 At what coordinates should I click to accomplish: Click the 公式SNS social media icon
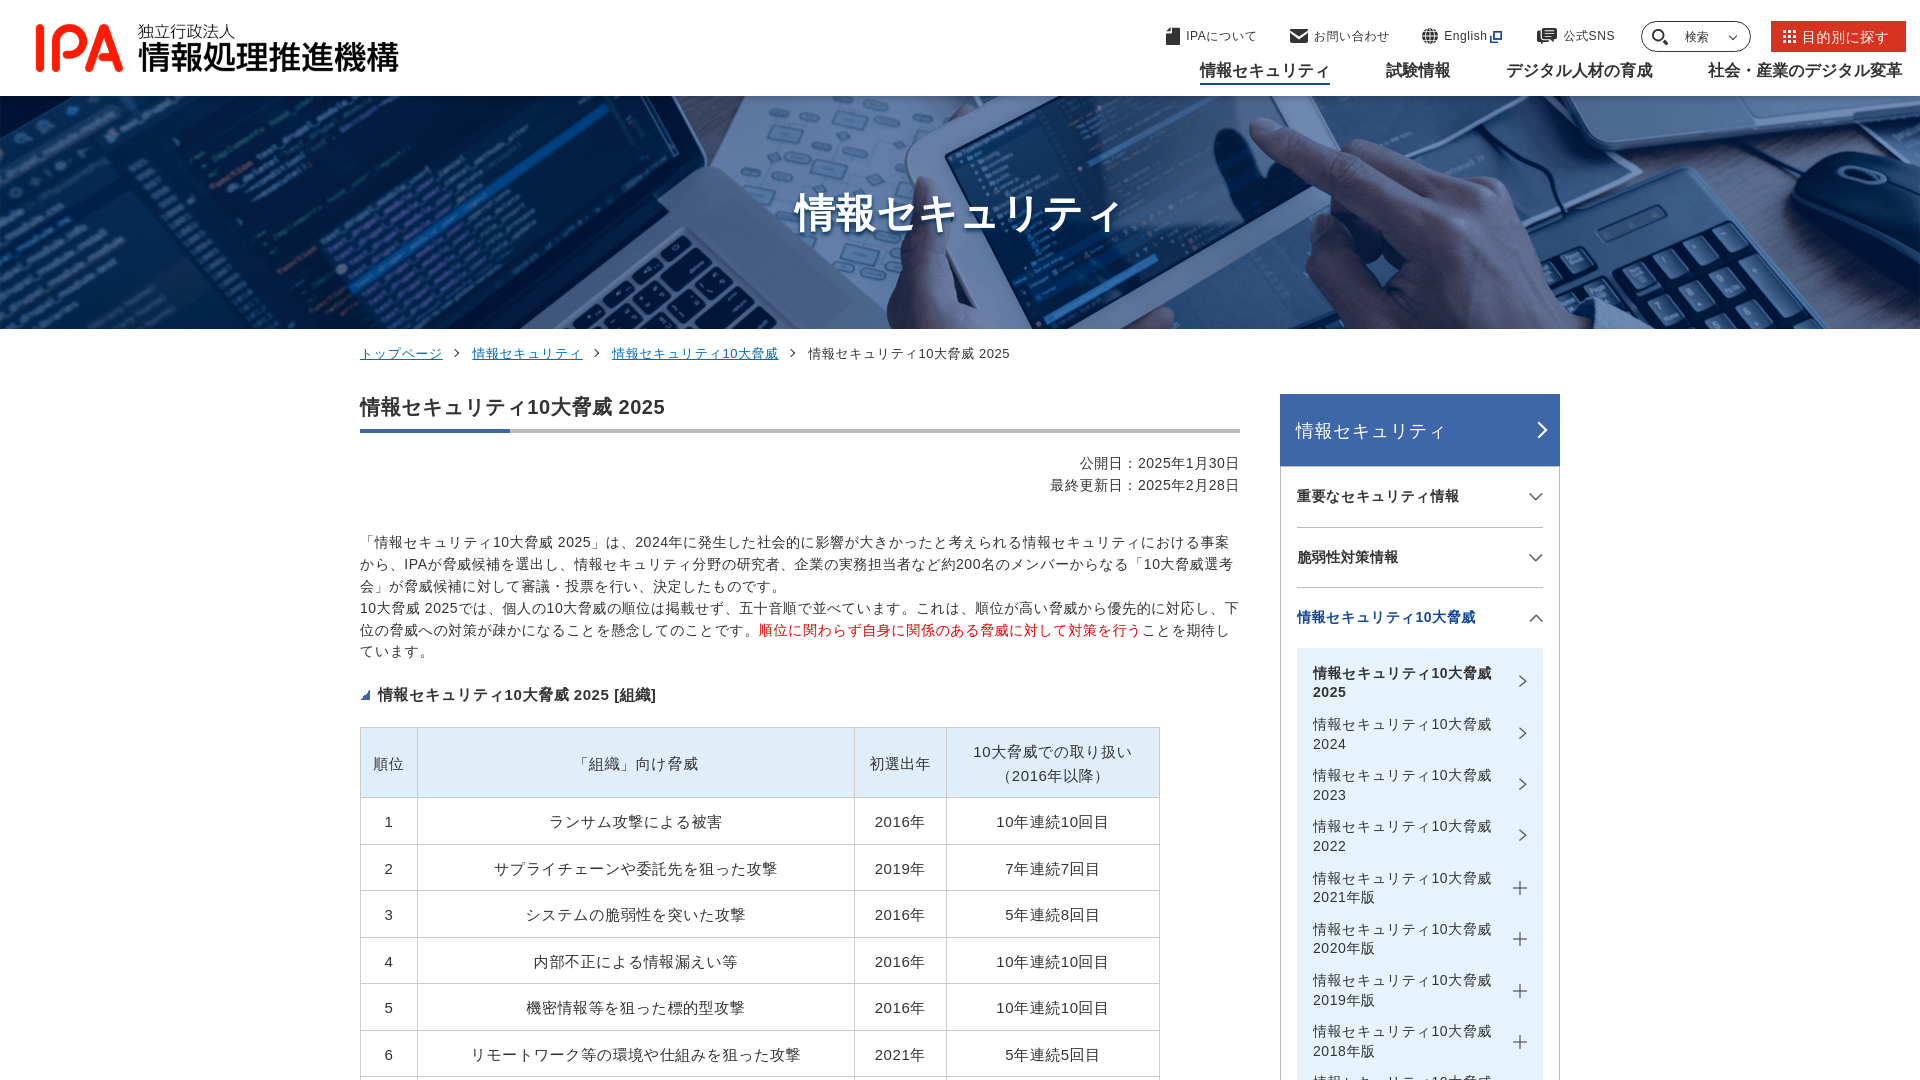1547,36
